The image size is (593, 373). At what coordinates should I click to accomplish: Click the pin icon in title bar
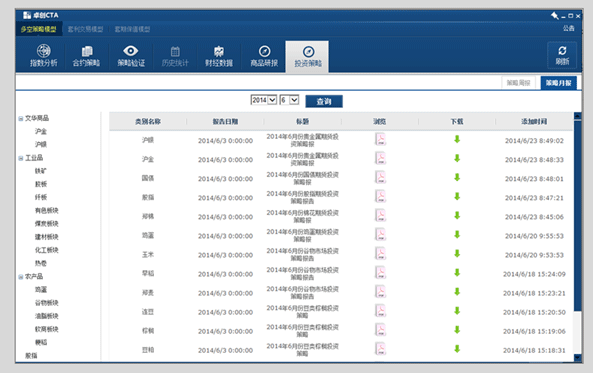pyautogui.click(x=554, y=16)
